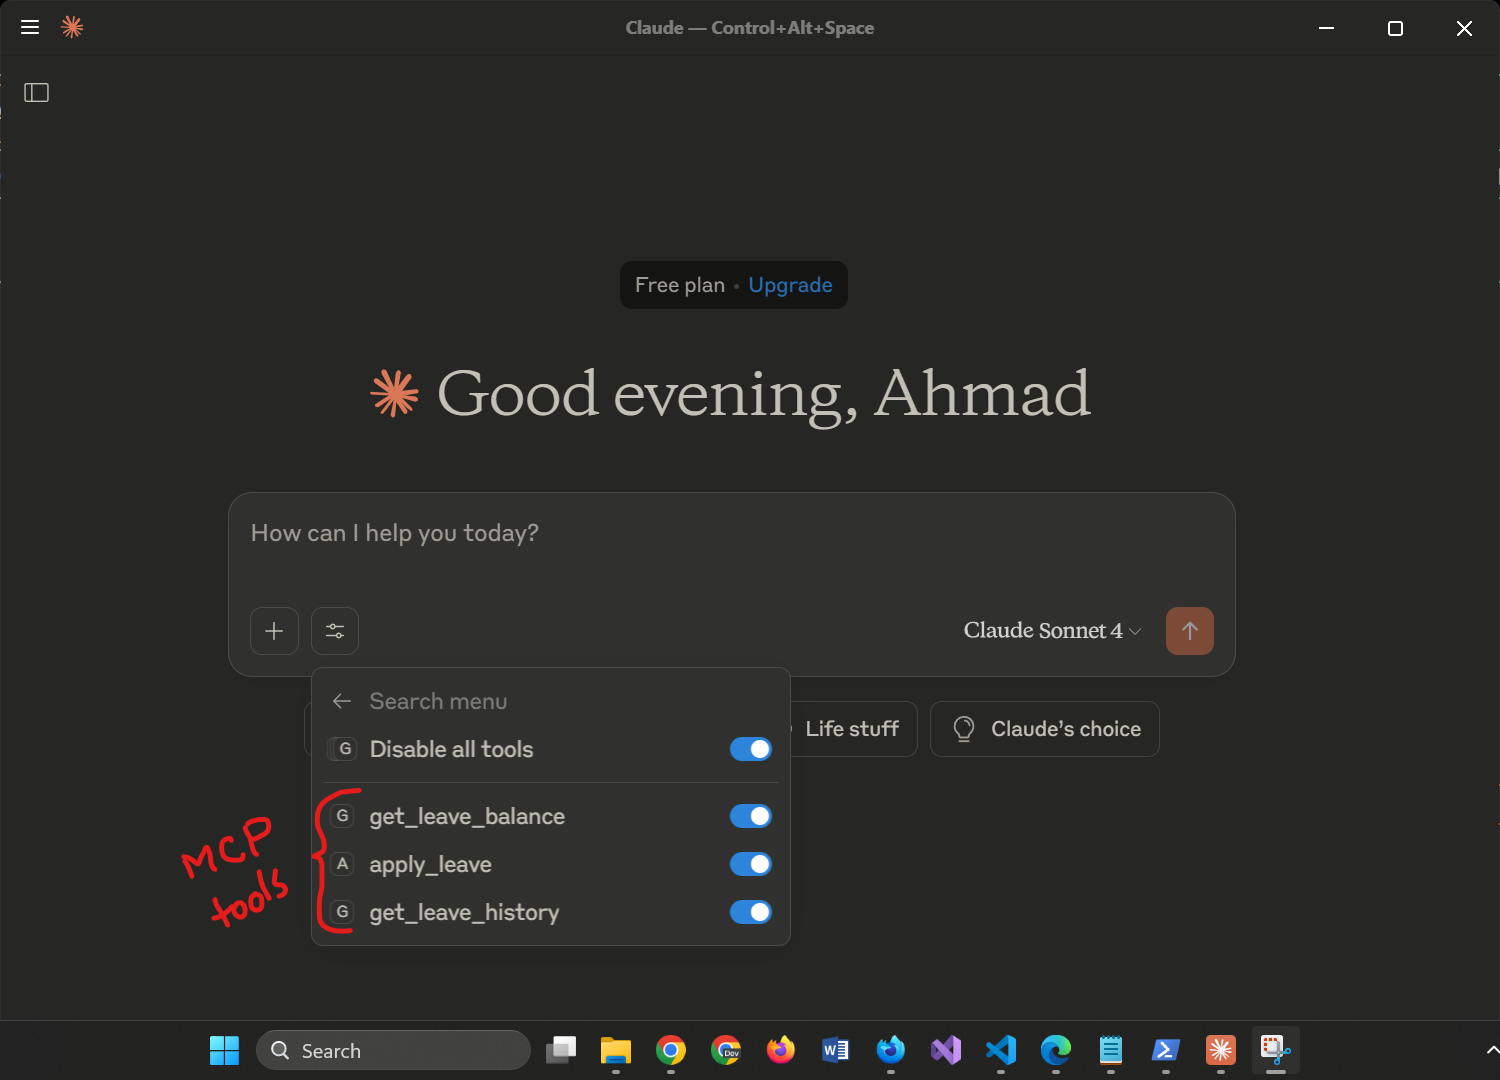Image resolution: width=1500 pixels, height=1080 pixels.
Task: Open the Windows Start menu
Action: (x=224, y=1050)
